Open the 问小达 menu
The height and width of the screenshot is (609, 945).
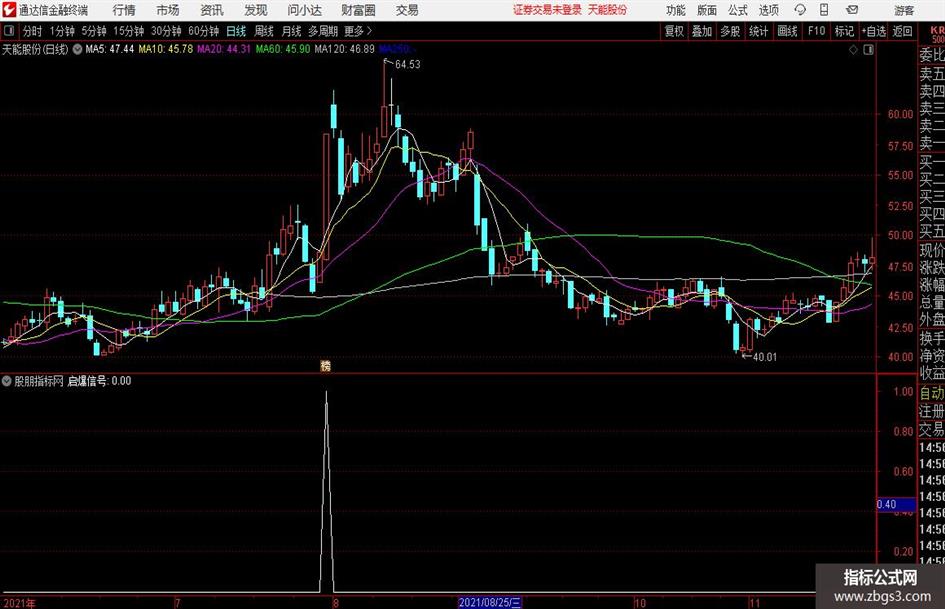(304, 10)
